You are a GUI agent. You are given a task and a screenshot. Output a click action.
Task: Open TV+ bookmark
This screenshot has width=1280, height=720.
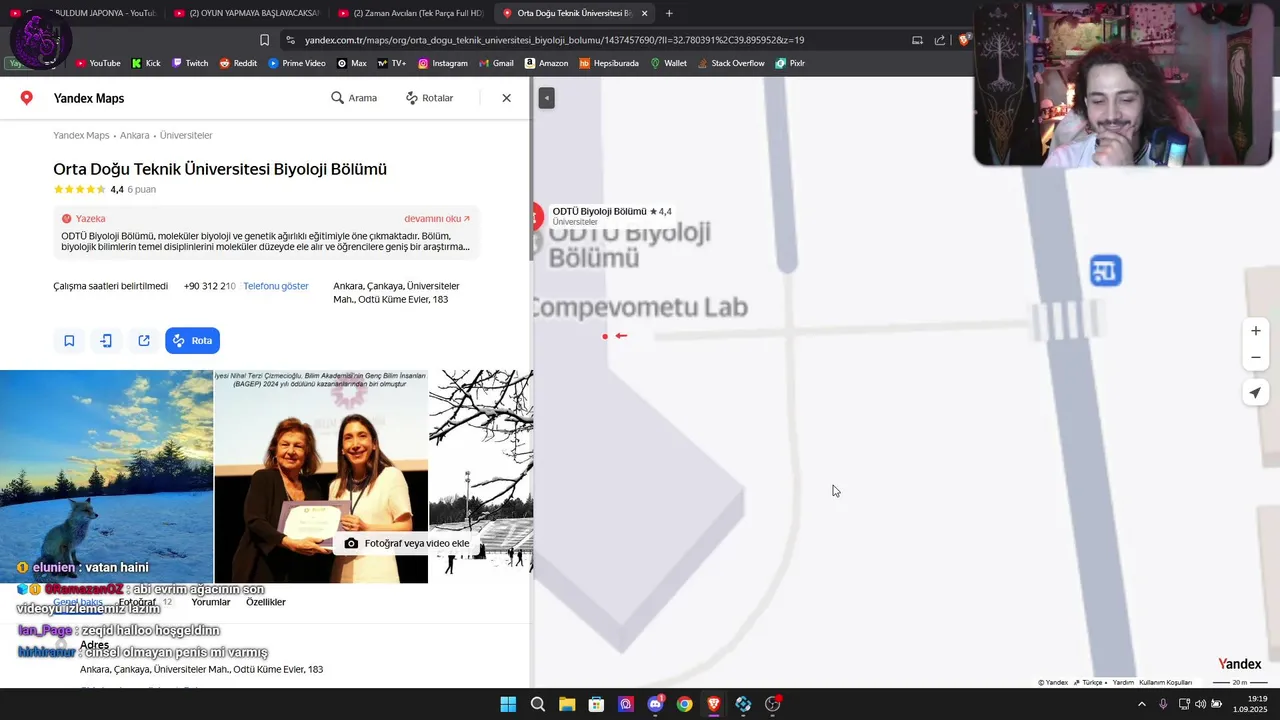tap(392, 63)
